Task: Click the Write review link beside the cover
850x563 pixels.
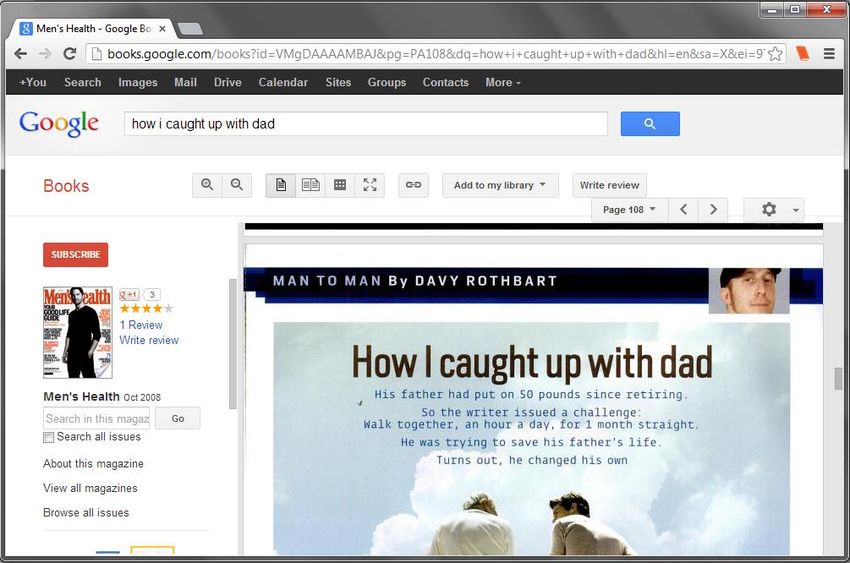Action: (x=149, y=340)
